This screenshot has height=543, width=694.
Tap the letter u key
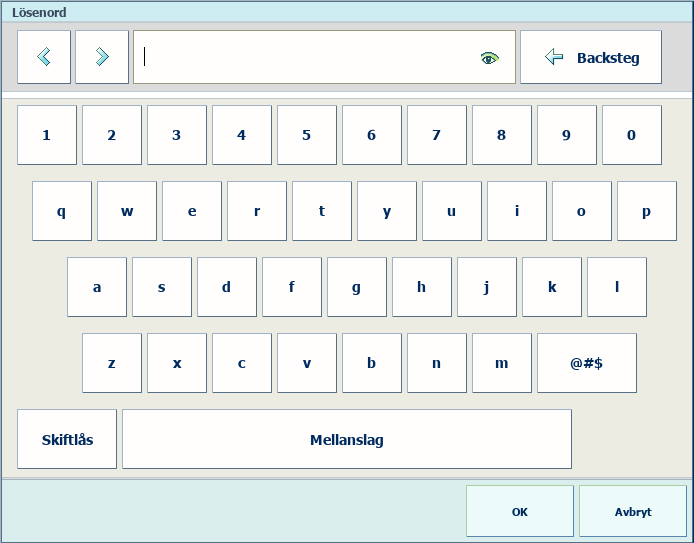(x=452, y=211)
